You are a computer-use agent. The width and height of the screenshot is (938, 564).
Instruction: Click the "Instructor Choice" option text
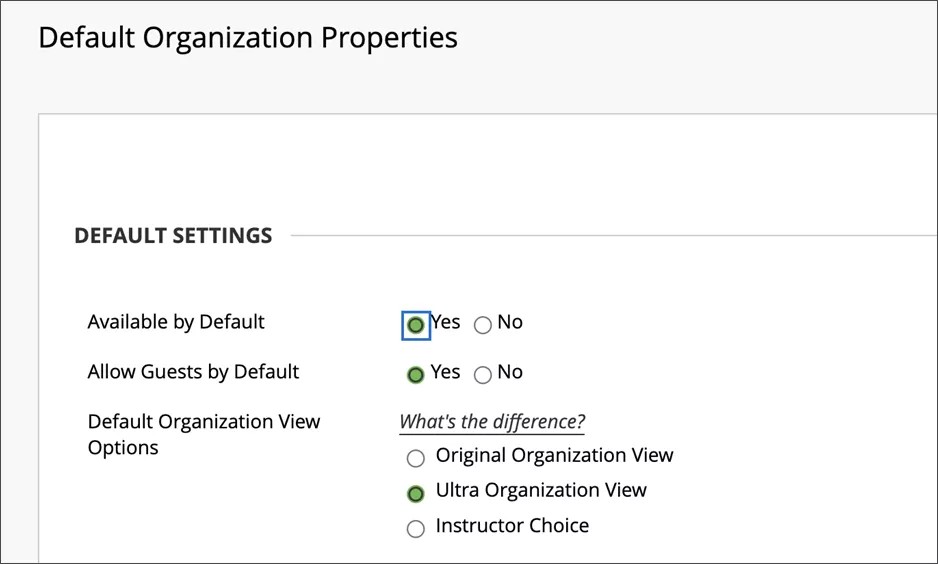point(512,526)
